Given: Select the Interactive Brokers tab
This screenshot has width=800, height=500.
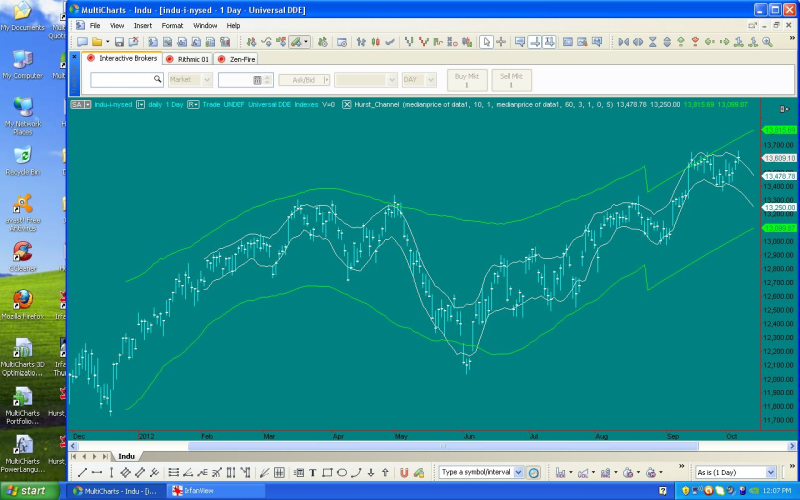Looking at the screenshot, I should click(122, 58).
